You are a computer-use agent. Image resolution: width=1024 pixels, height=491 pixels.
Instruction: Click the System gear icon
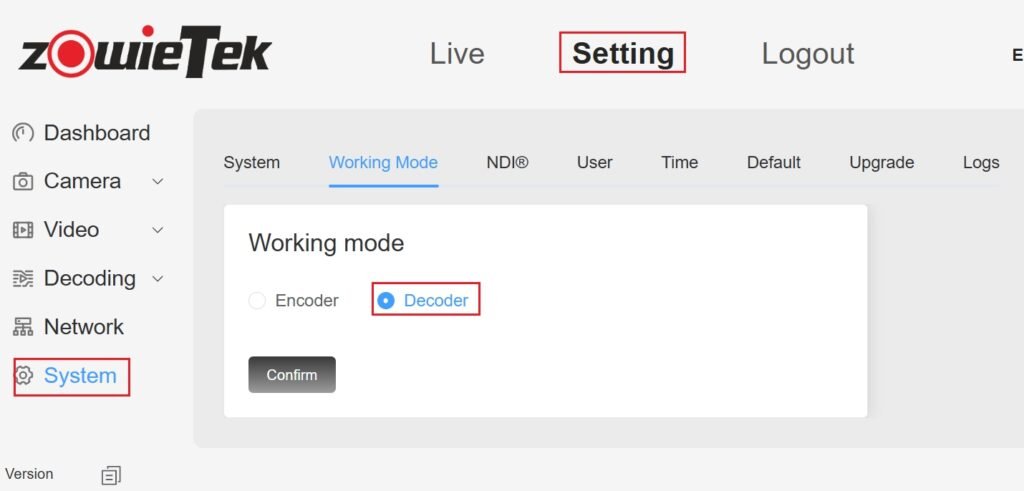pos(23,376)
